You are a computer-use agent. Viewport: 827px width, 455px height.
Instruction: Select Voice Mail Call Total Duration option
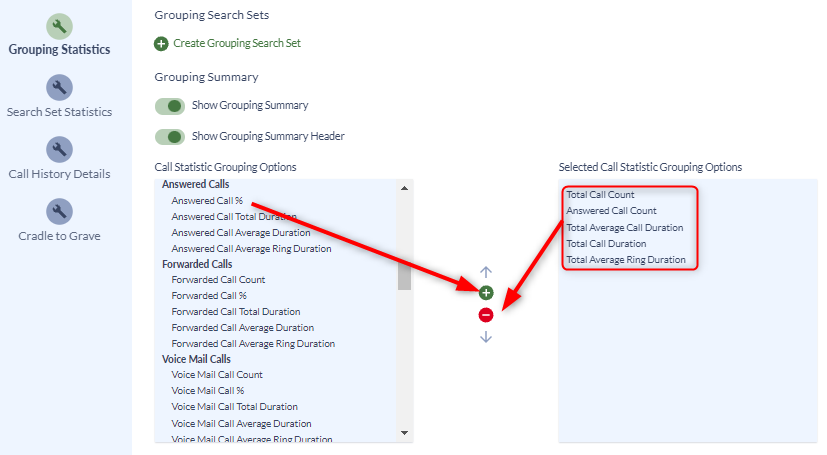click(x=235, y=406)
